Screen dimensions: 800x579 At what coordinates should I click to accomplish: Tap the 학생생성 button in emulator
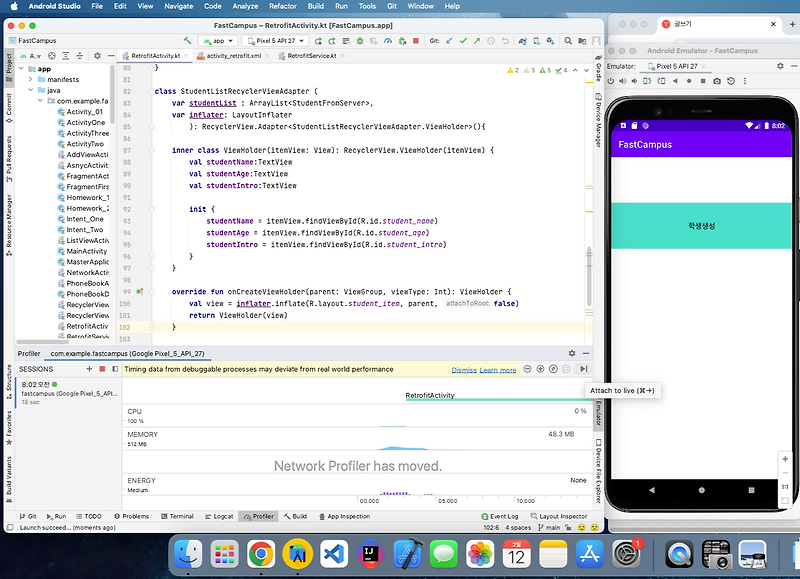701,225
